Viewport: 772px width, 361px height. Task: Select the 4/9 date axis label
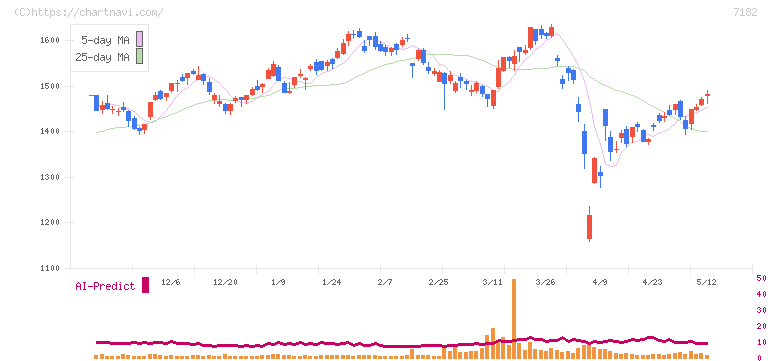coord(600,282)
